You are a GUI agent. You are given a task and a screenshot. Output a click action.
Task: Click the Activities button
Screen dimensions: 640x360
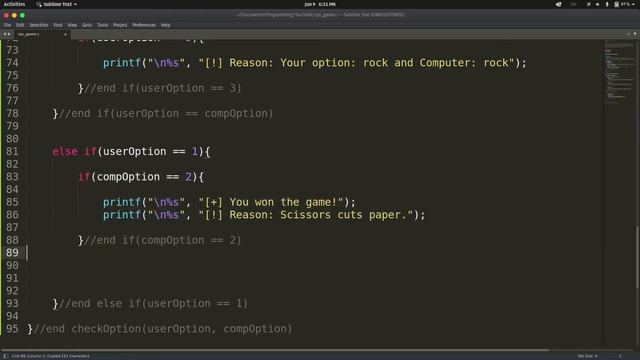coord(14,4)
